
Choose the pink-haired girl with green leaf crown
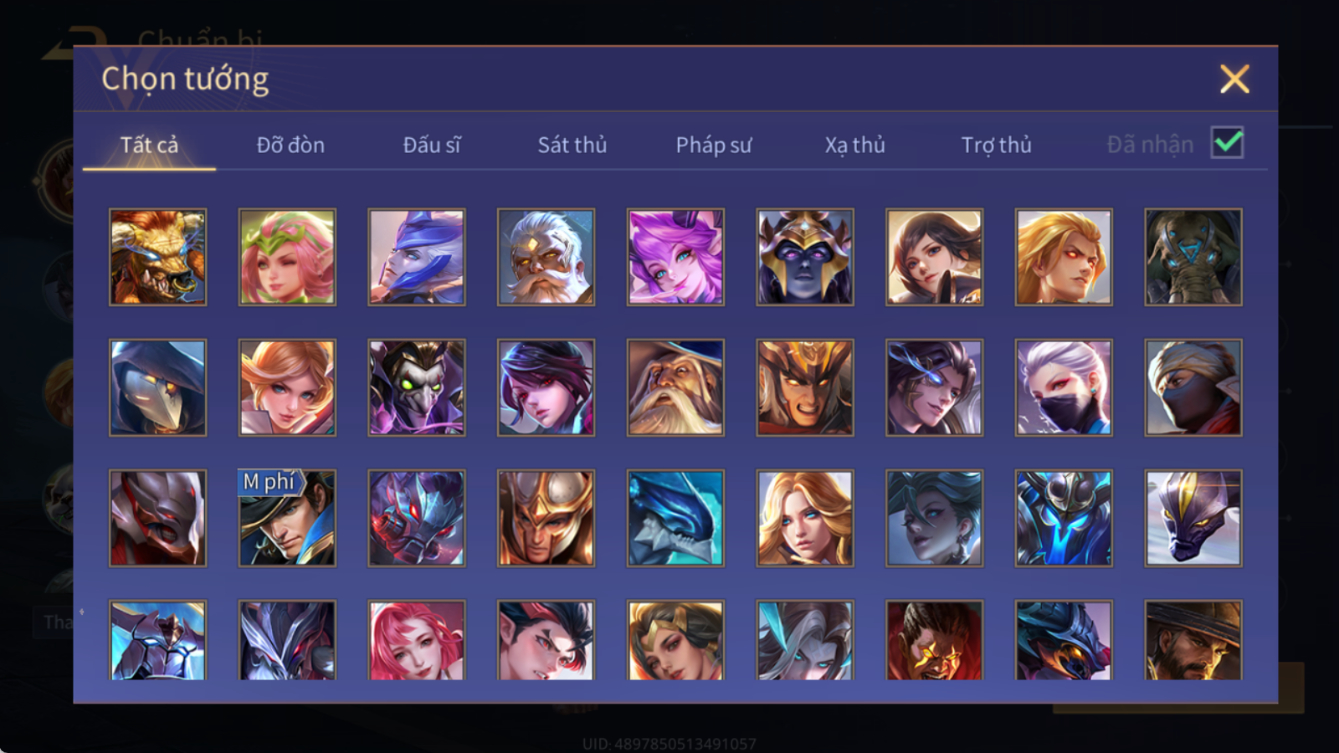(287, 257)
